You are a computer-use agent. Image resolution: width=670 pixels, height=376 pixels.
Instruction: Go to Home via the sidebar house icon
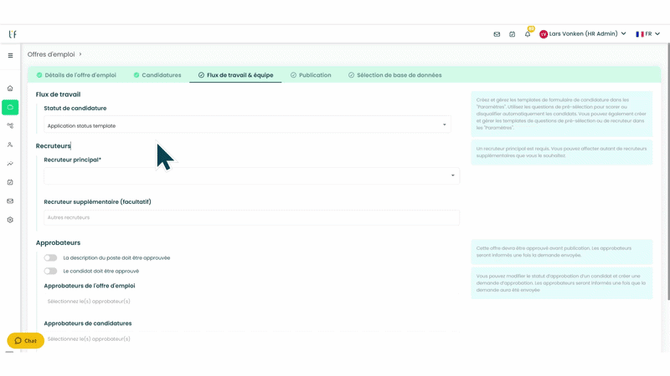click(10, 88)
